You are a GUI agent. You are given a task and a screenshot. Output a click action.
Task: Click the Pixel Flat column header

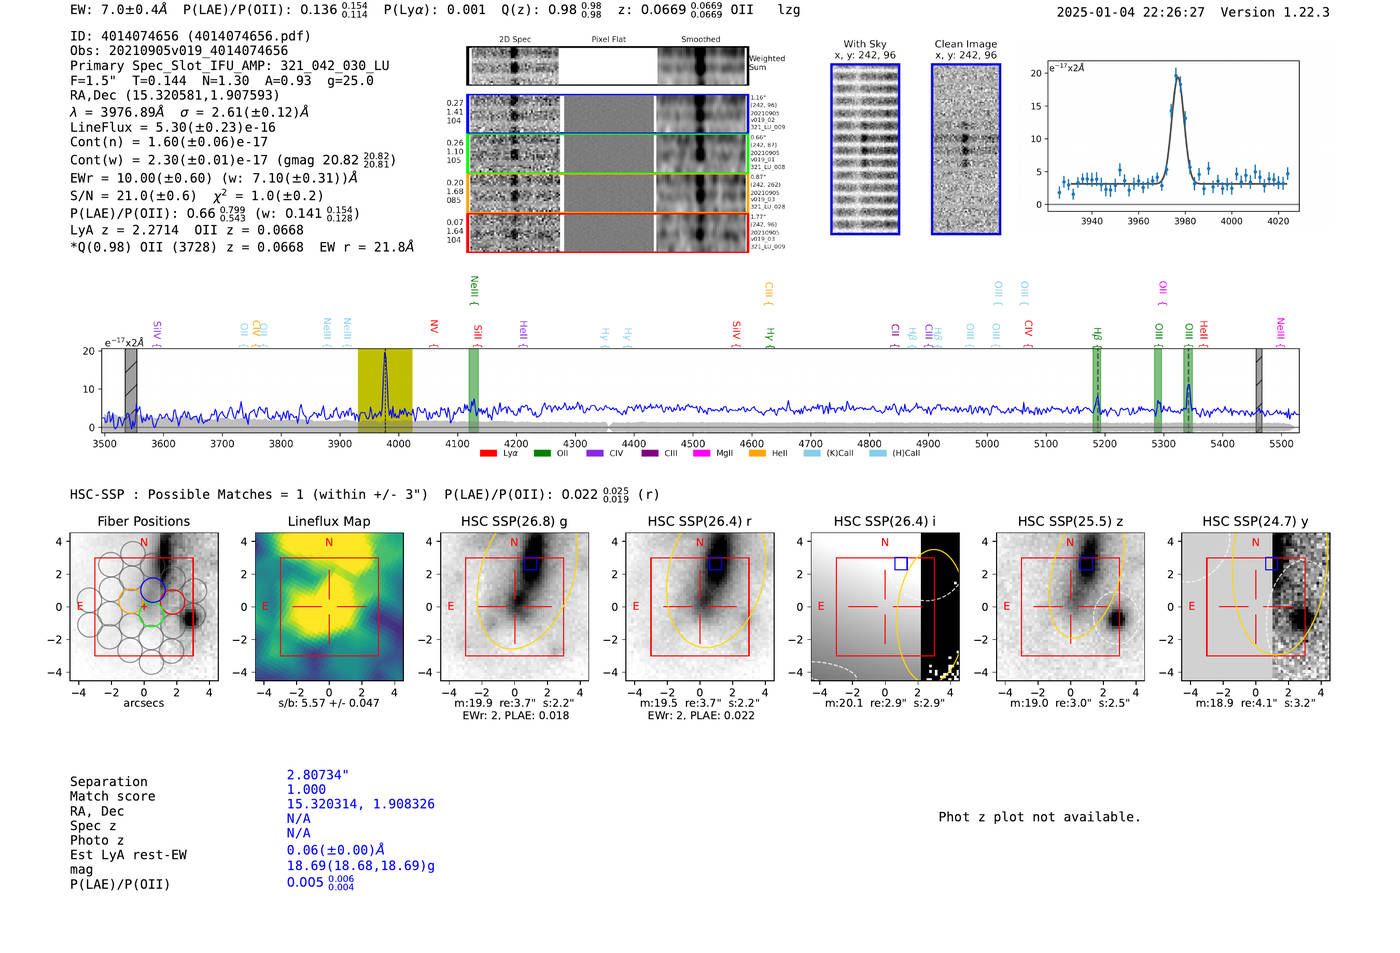[x=608, y=40]
